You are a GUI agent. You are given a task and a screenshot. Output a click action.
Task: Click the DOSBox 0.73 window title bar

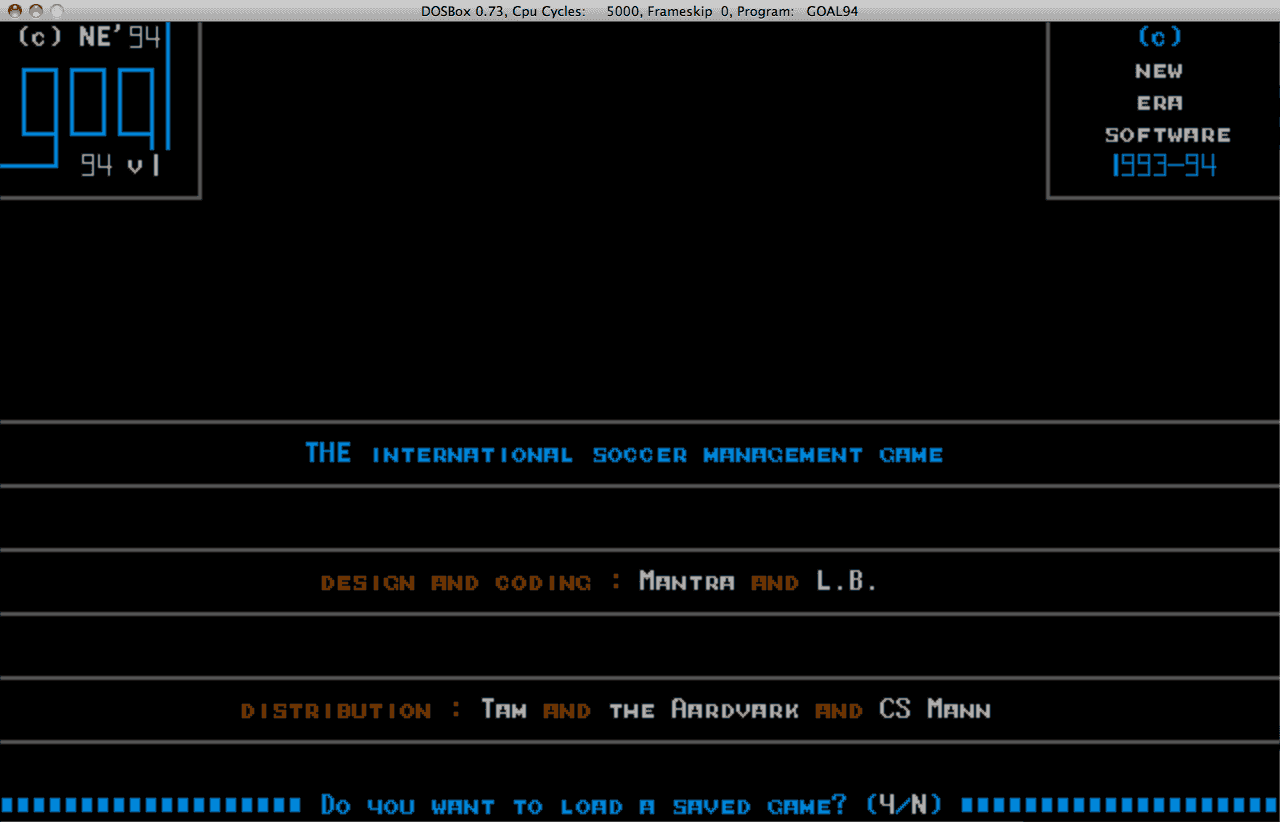click(x=640, y=11)
